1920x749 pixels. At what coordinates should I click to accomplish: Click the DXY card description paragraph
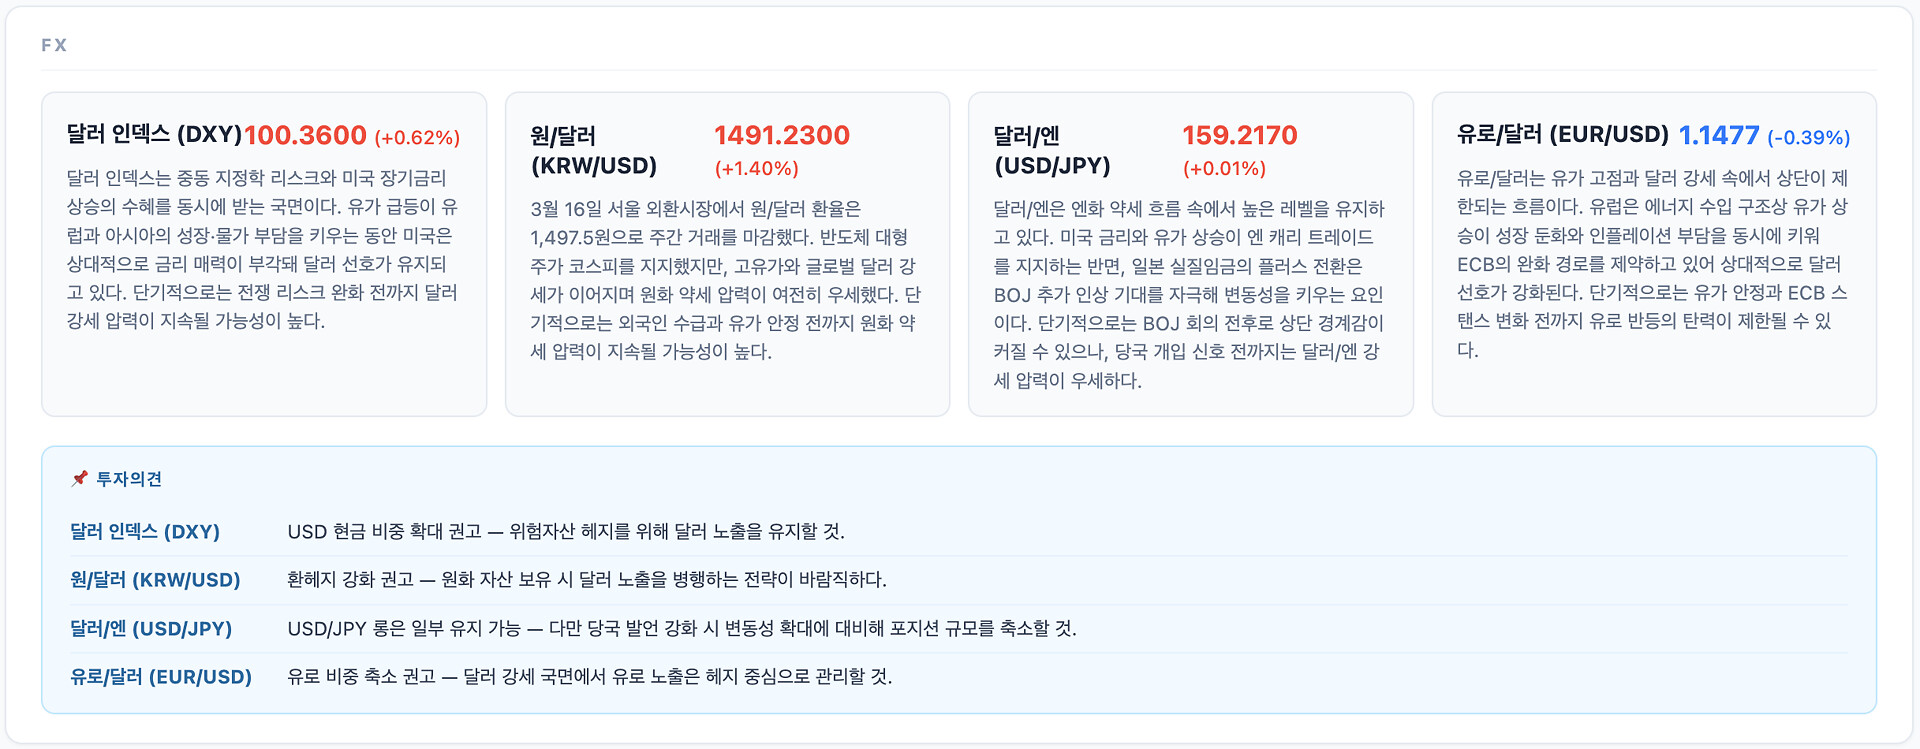click(x=263, y=249)
